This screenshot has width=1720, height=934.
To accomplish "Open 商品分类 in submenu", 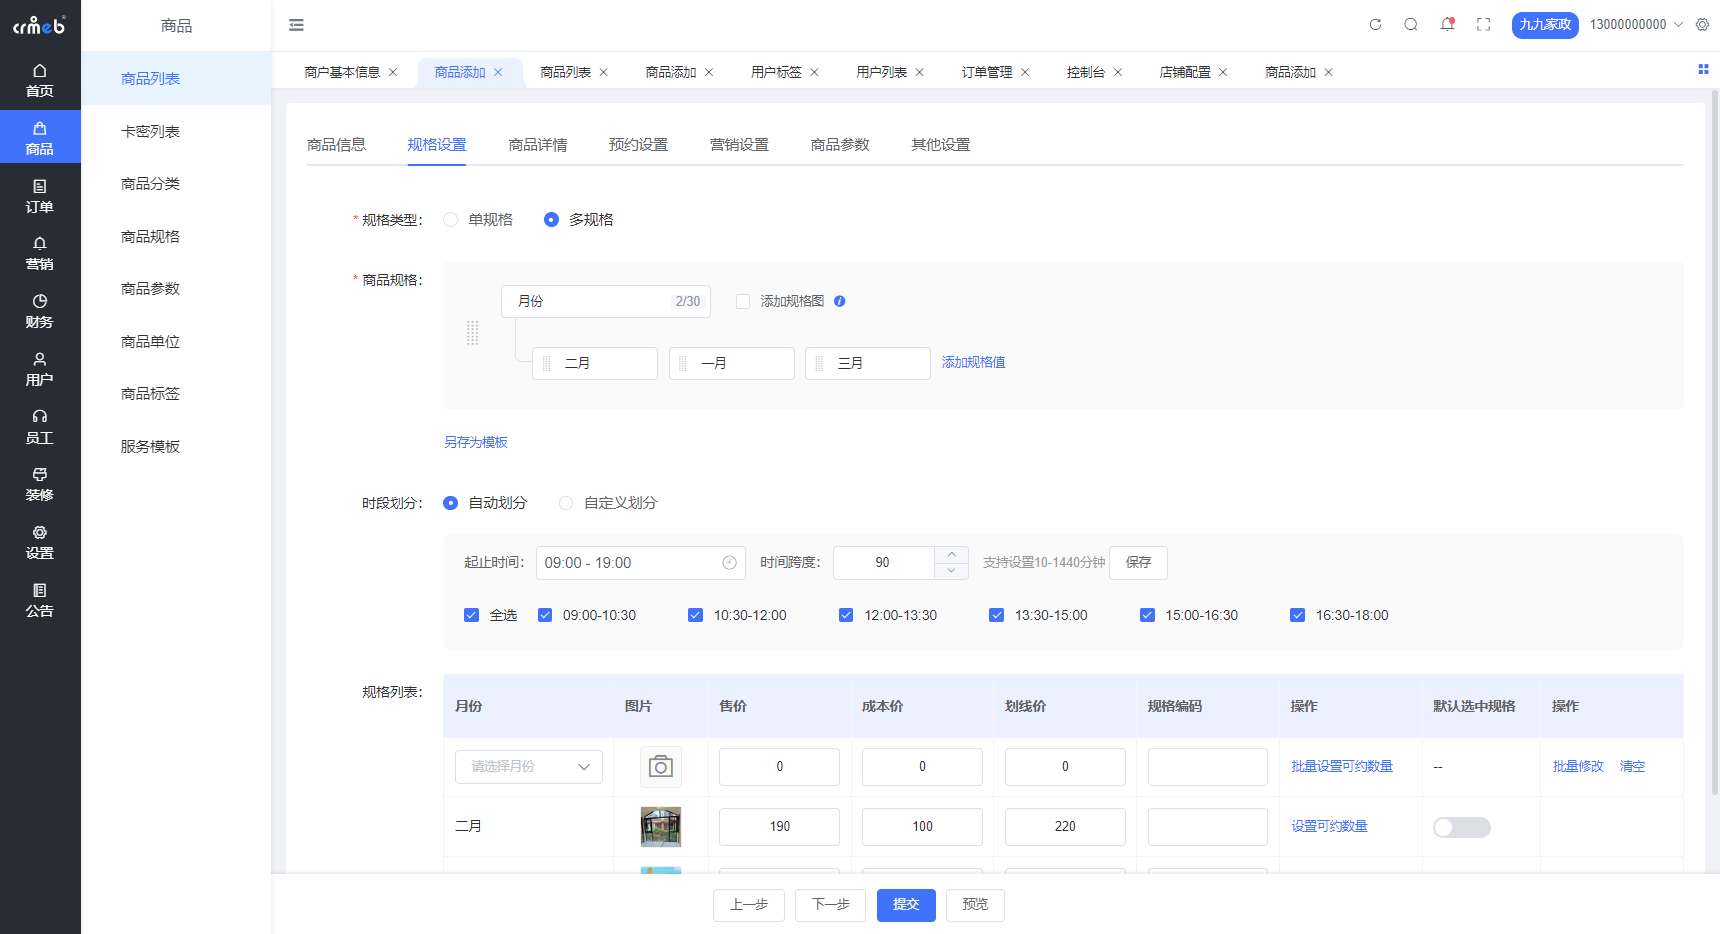I will [x=176, y=184].
